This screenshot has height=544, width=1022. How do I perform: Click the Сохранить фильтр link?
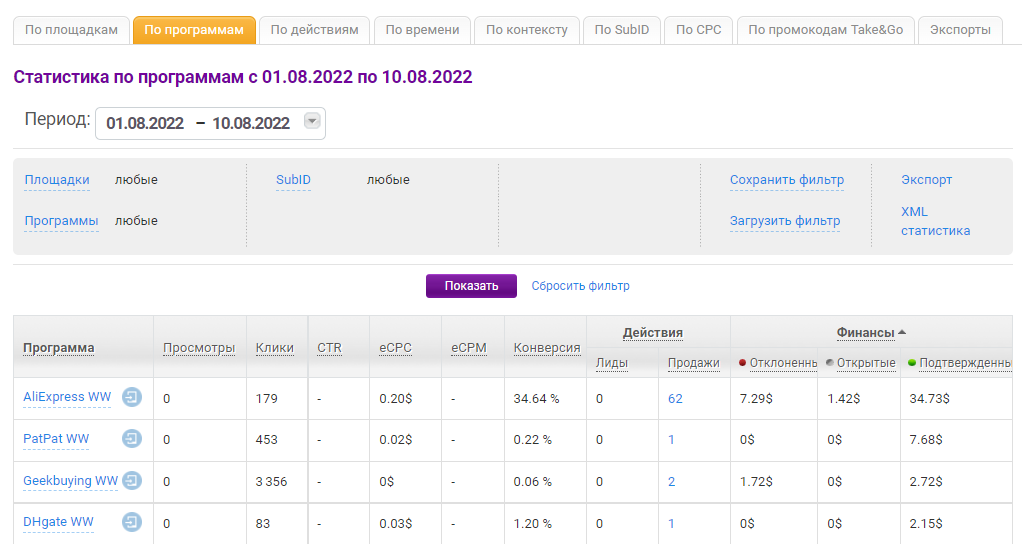(786, 180)
